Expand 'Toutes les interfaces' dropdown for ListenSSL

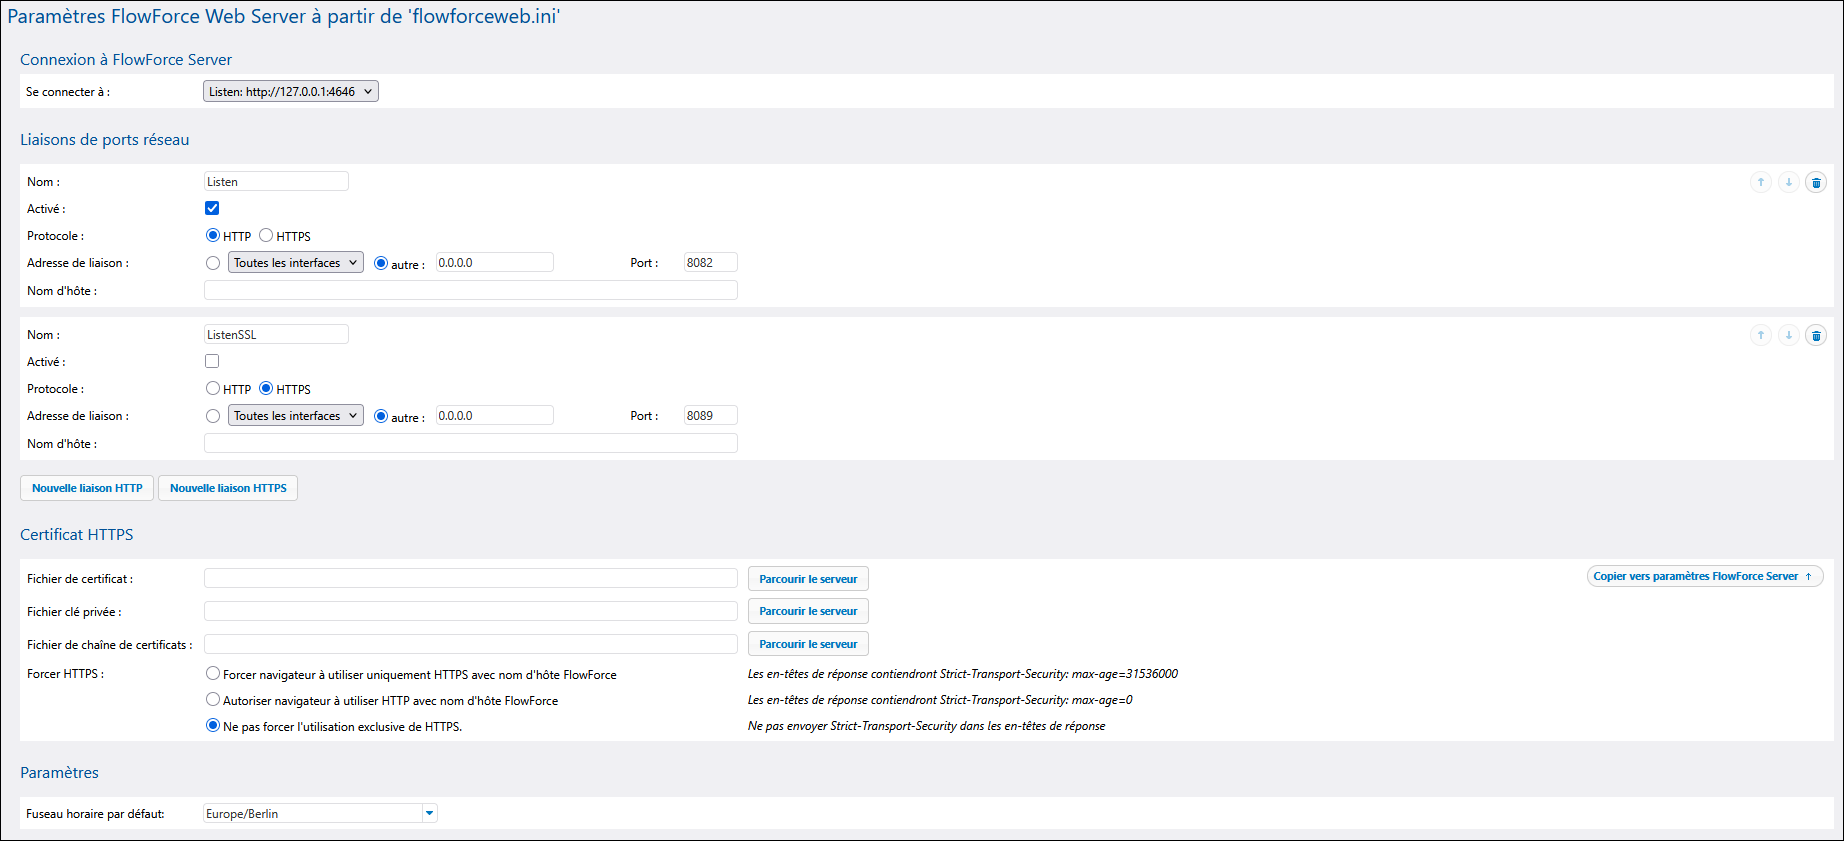tap(295, 416)
